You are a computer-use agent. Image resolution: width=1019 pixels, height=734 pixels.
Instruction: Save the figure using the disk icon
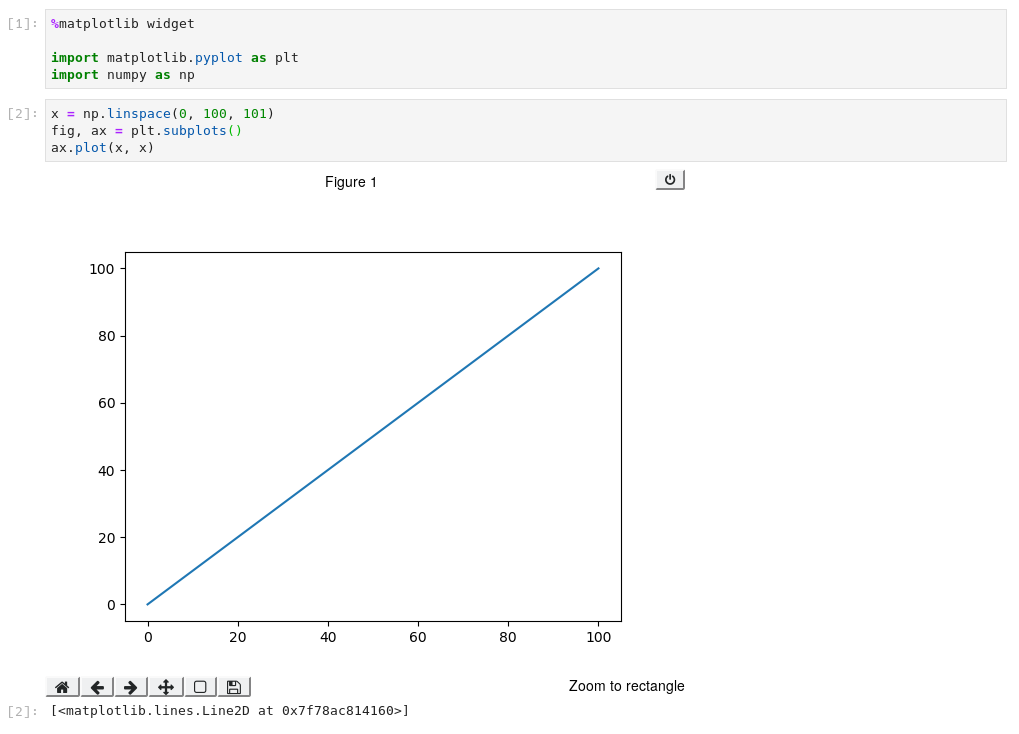pyautogui.click(x=233, y=686)
